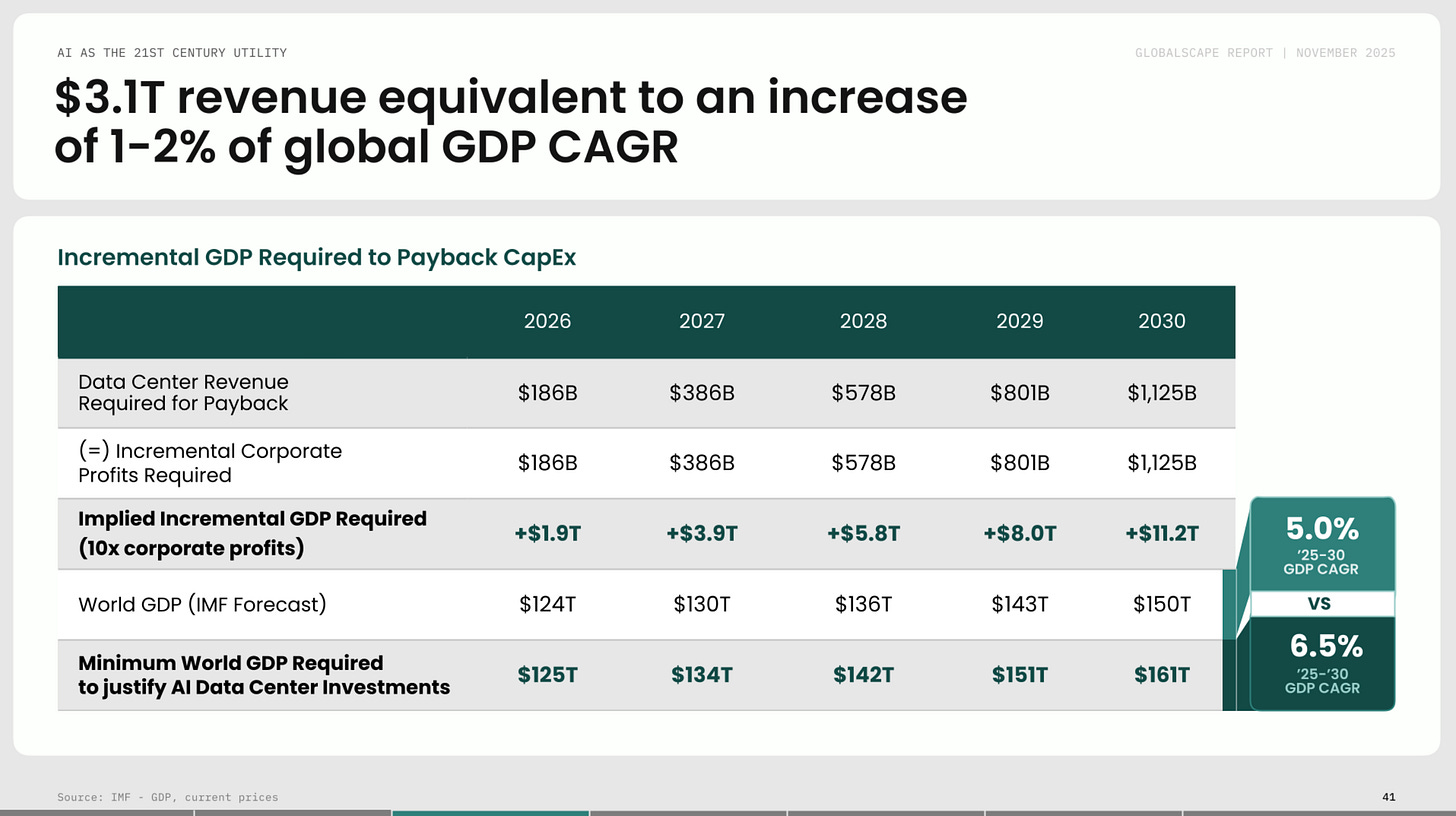This screenshot has width=1456, height=816.
Task: Click $801B in Data Center Revenue row
Action: (x=1020, y=393)
